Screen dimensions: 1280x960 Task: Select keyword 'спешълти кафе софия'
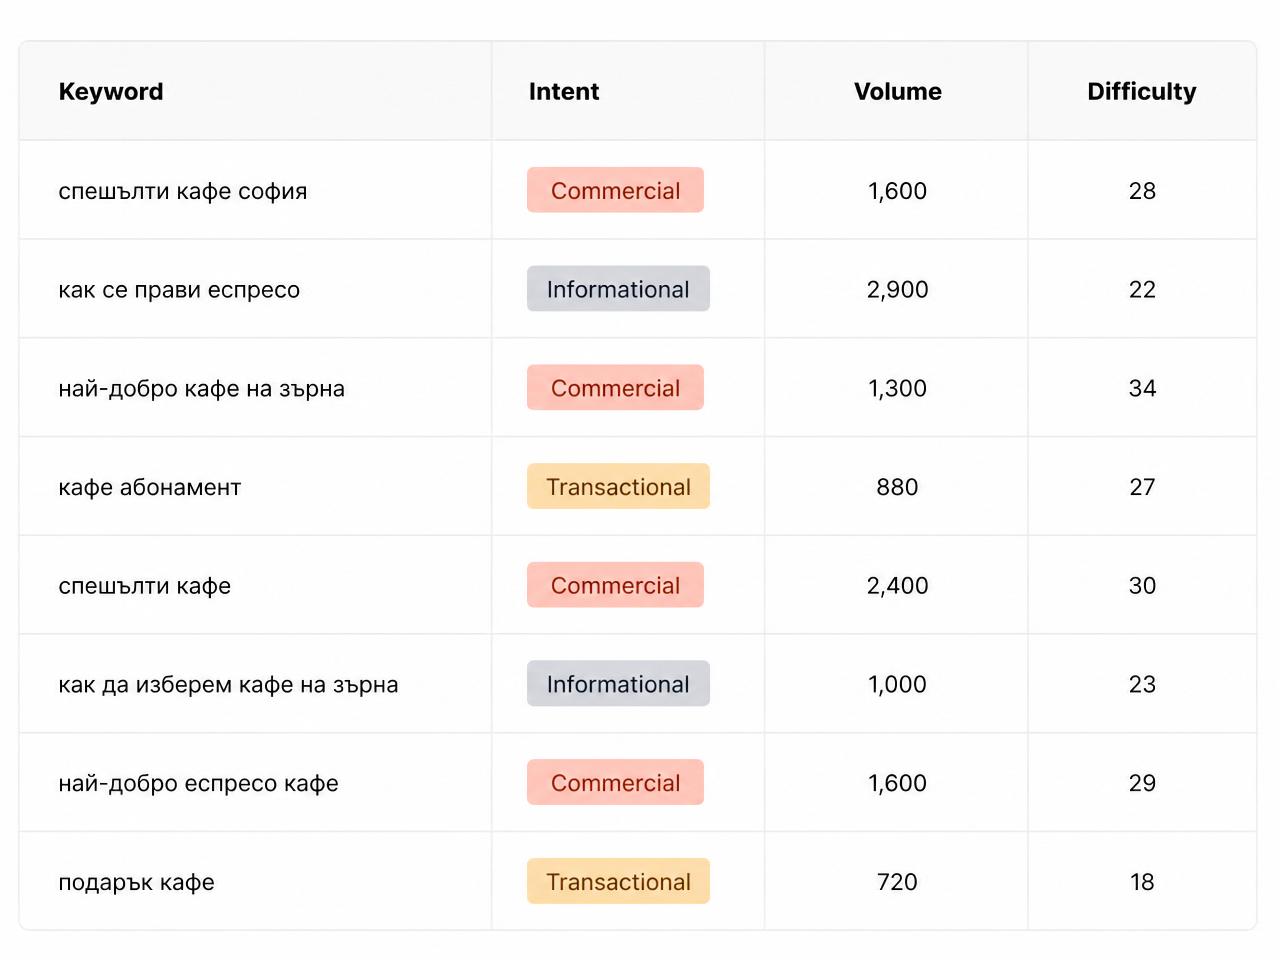(x=183, y=191)
